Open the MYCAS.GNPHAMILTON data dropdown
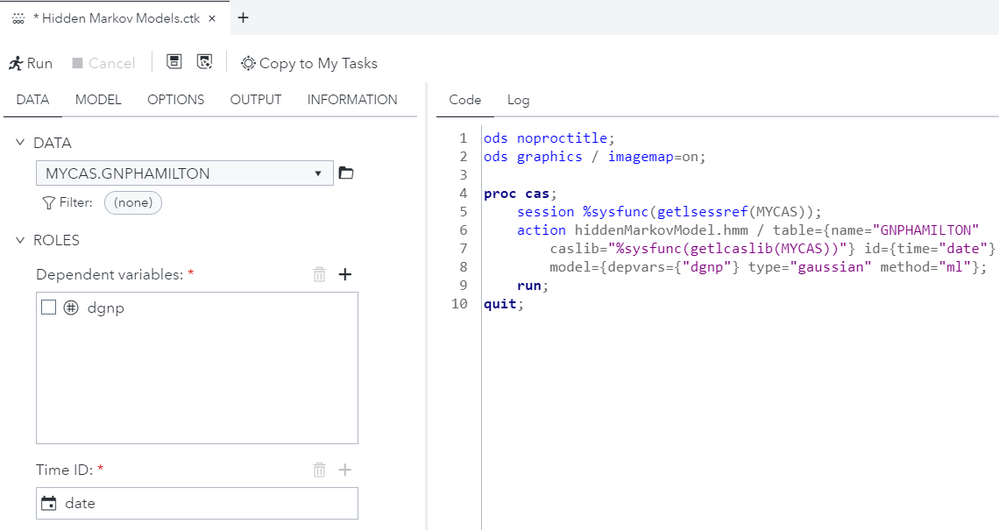The image size is (999, 530). (x=184, y=173)
